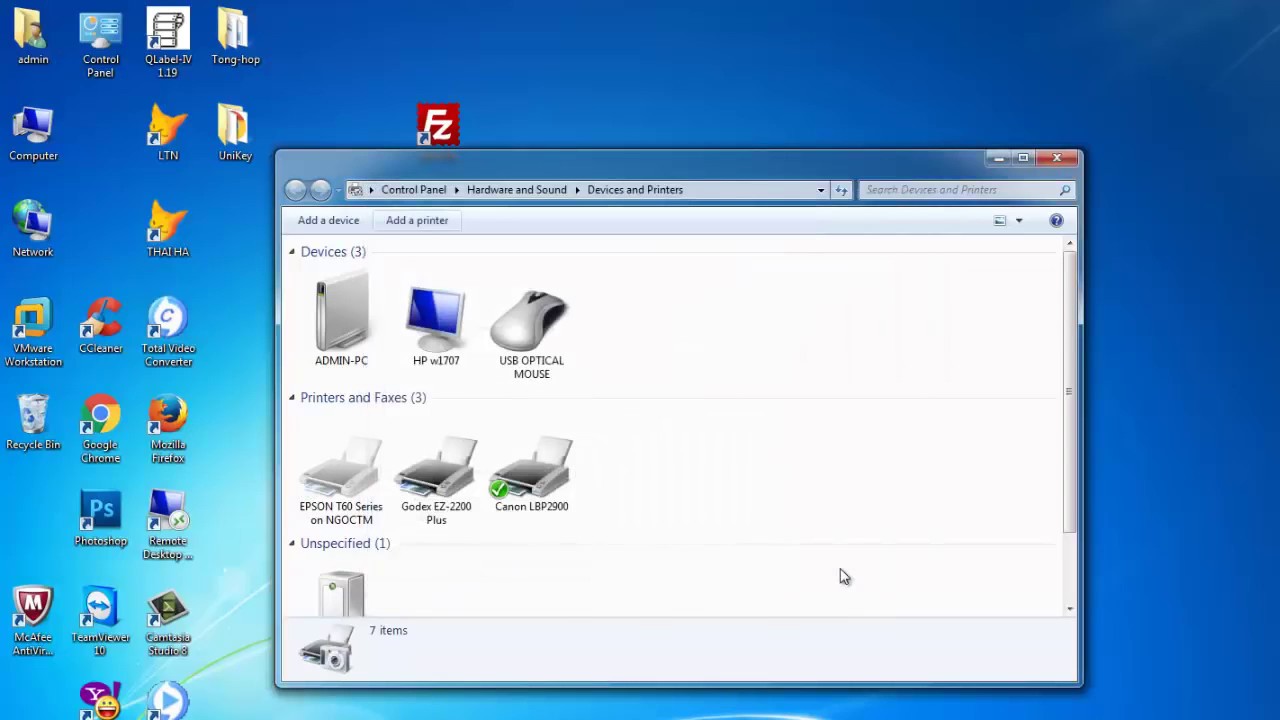
Task: Close the Devices and Printers window
Action: 1056,158
